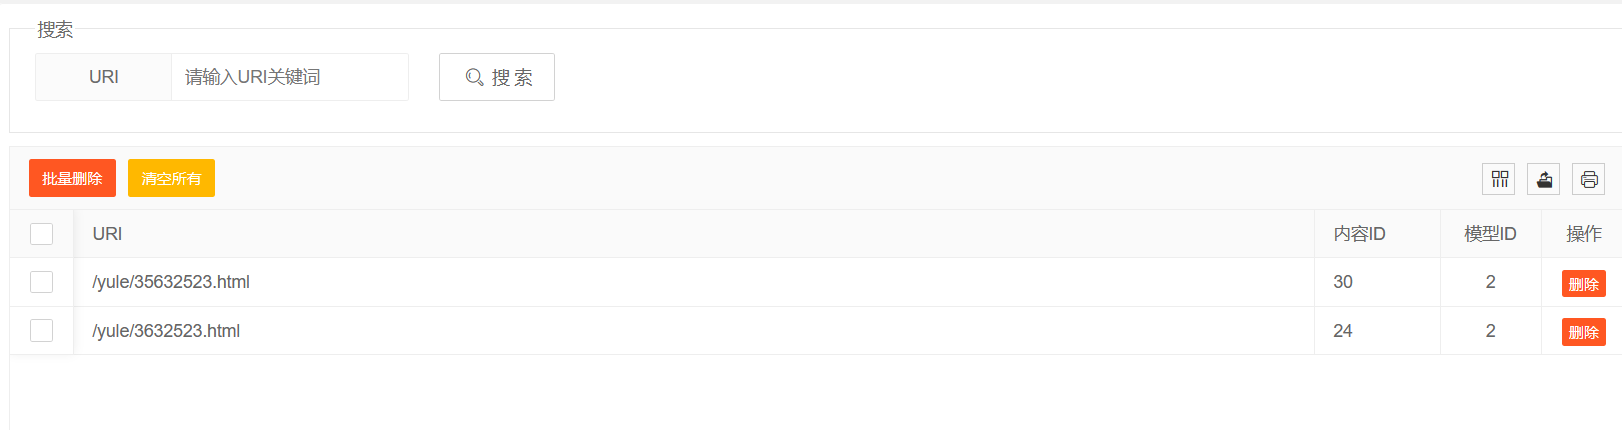Click the 模型ID column header
Image resolution: width=1622 pixels, height=430 pixels.
click(1490, 234)
